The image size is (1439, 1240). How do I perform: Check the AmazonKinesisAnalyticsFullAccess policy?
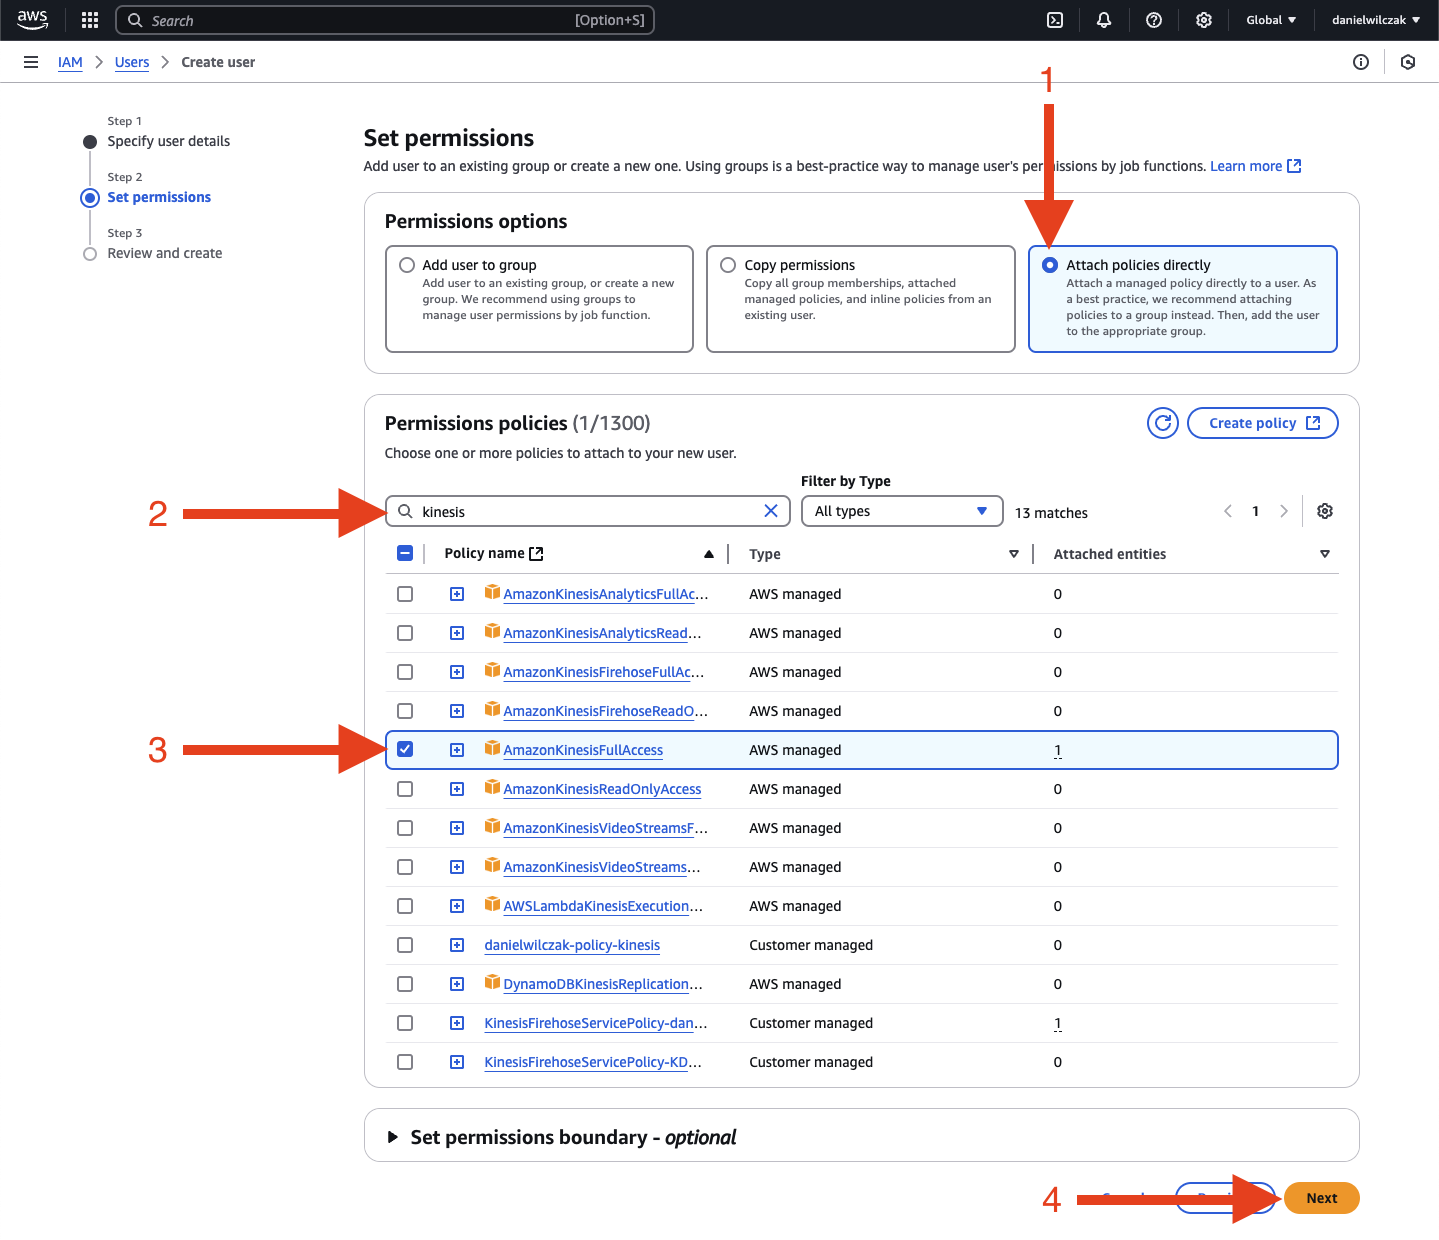405,594
